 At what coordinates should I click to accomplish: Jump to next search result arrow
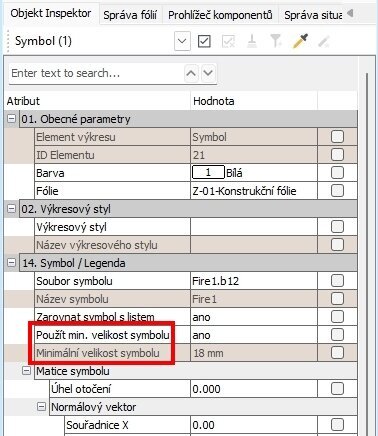208,73
